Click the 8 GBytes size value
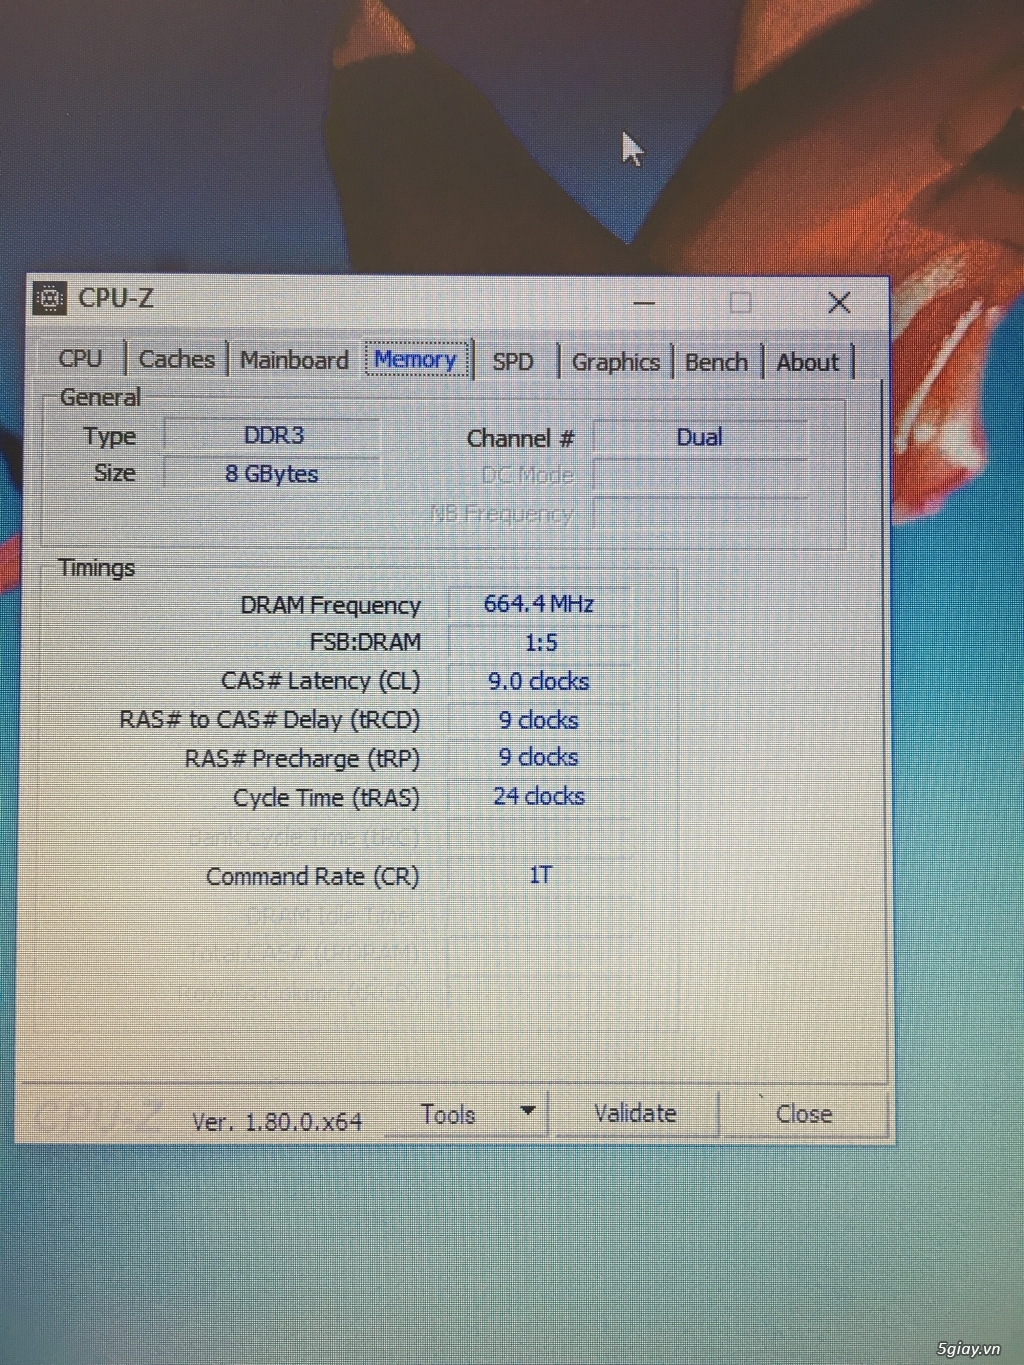 [272, 473]
